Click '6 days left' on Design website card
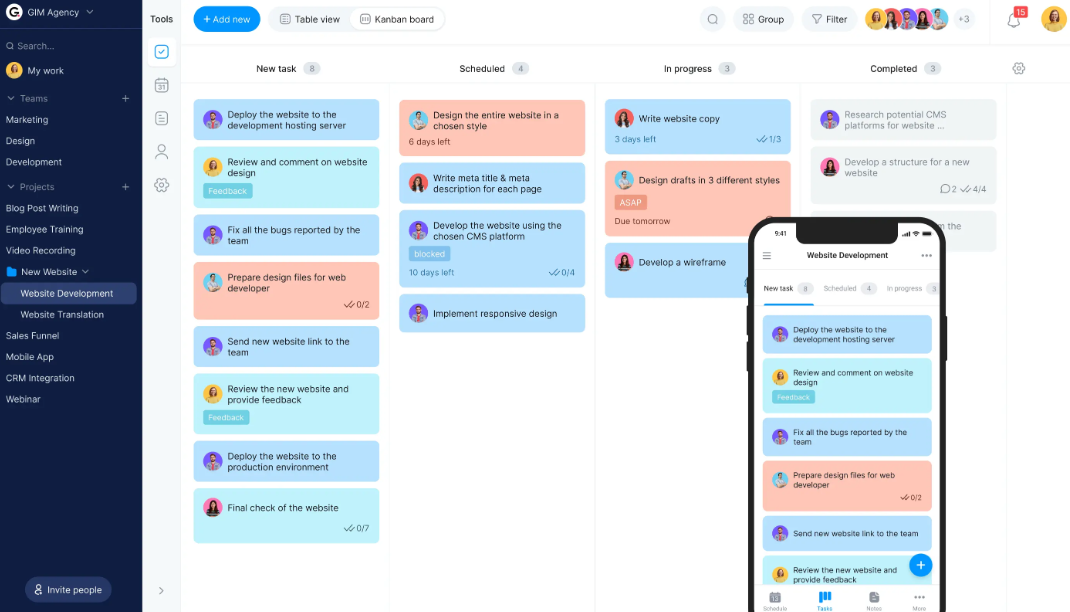This screenshot has width=1070, height=612. [429, 142]
